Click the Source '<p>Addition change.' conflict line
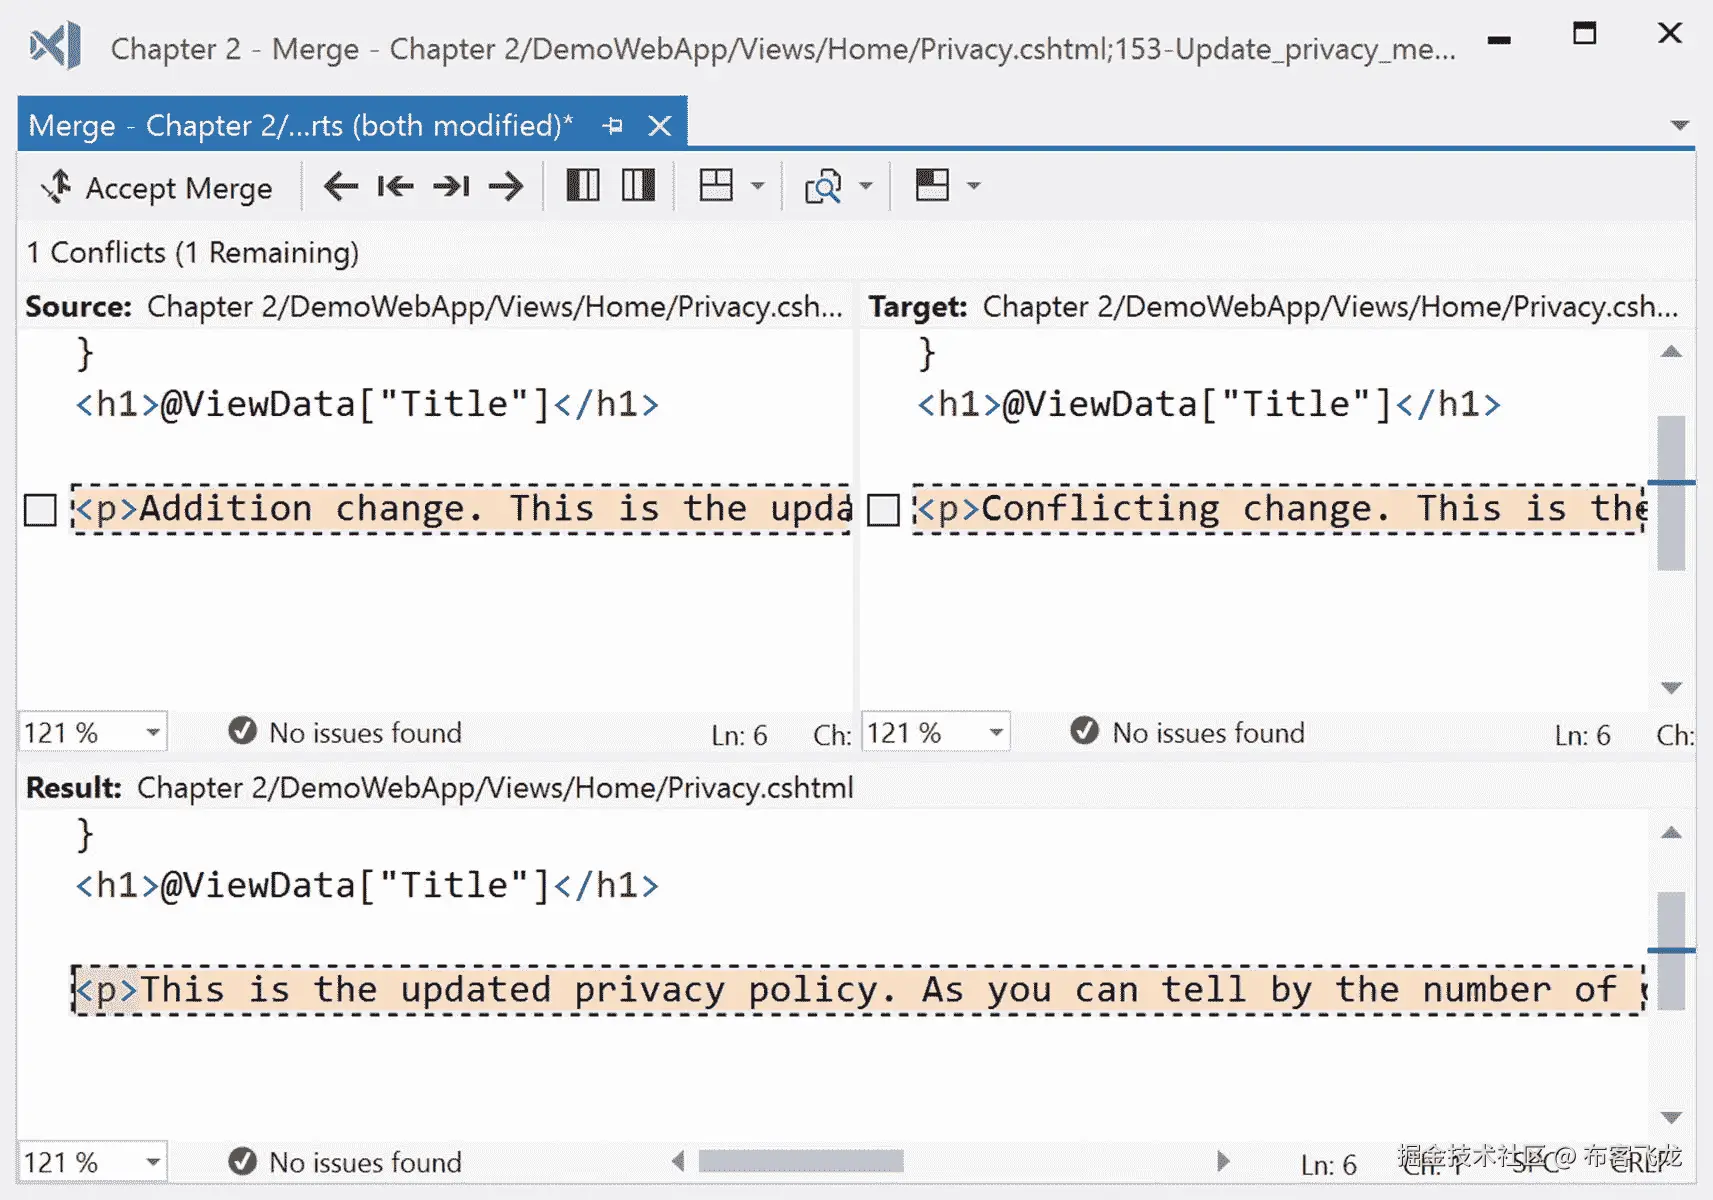Screen dimensions: 1713x1200 click(x=461, y=509)
